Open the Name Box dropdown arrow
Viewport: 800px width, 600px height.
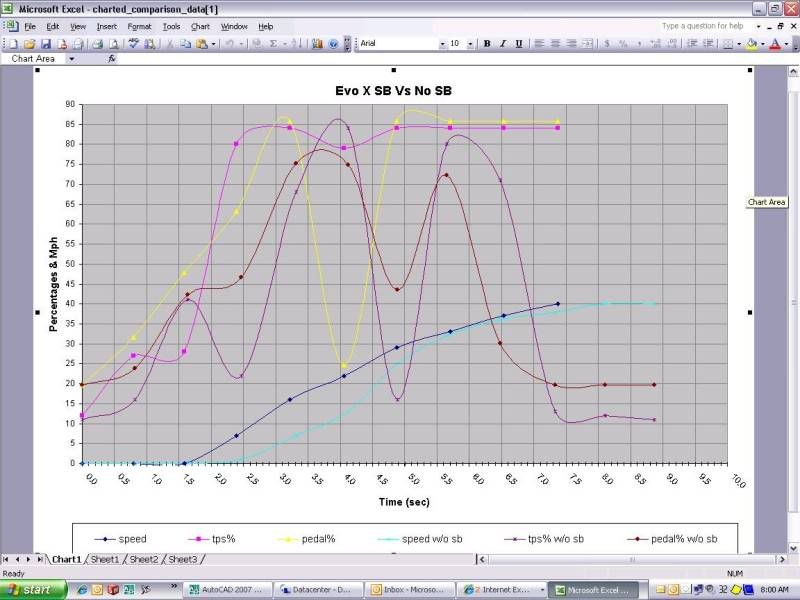(x=72, y=59)
